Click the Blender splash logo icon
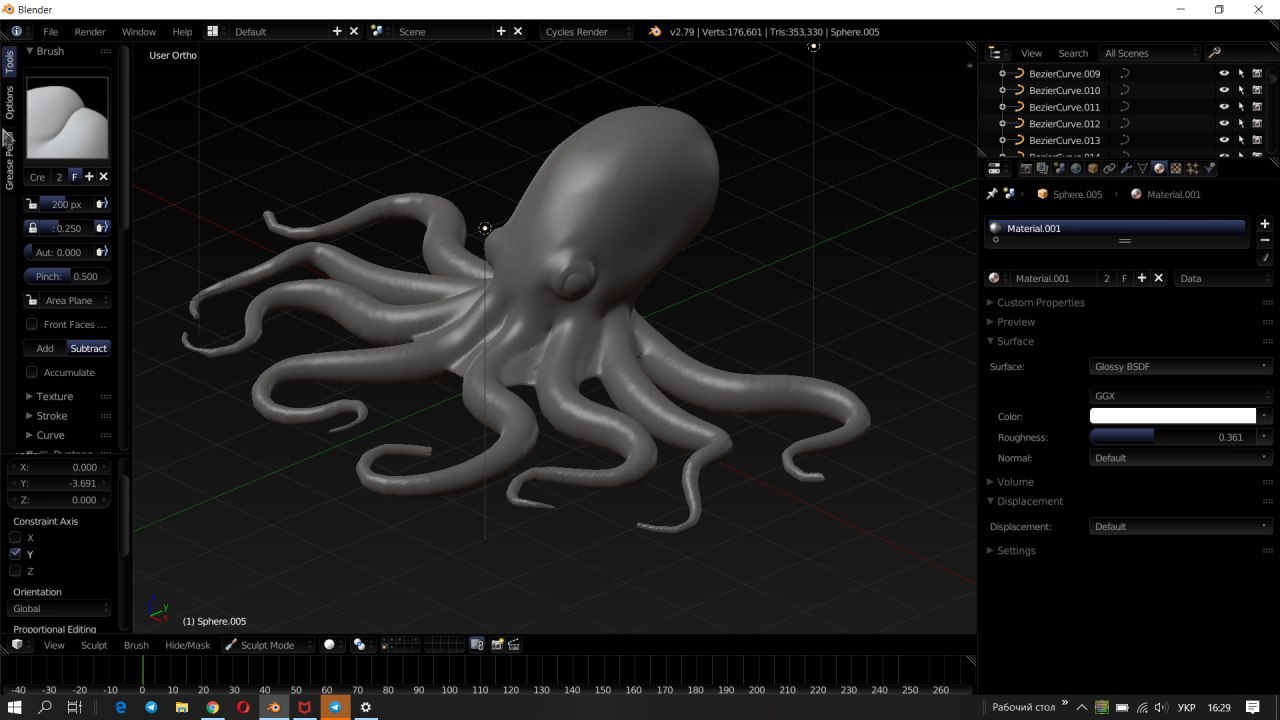 655,32
